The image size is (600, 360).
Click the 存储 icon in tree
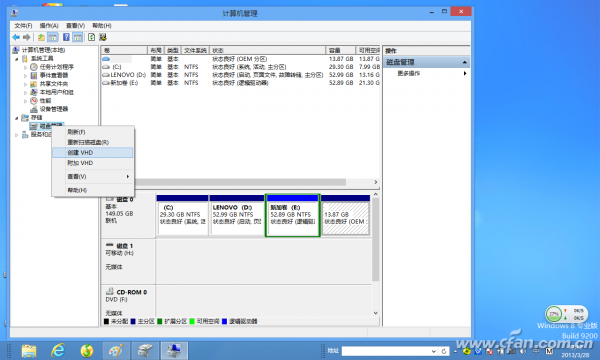coord(25,117)
